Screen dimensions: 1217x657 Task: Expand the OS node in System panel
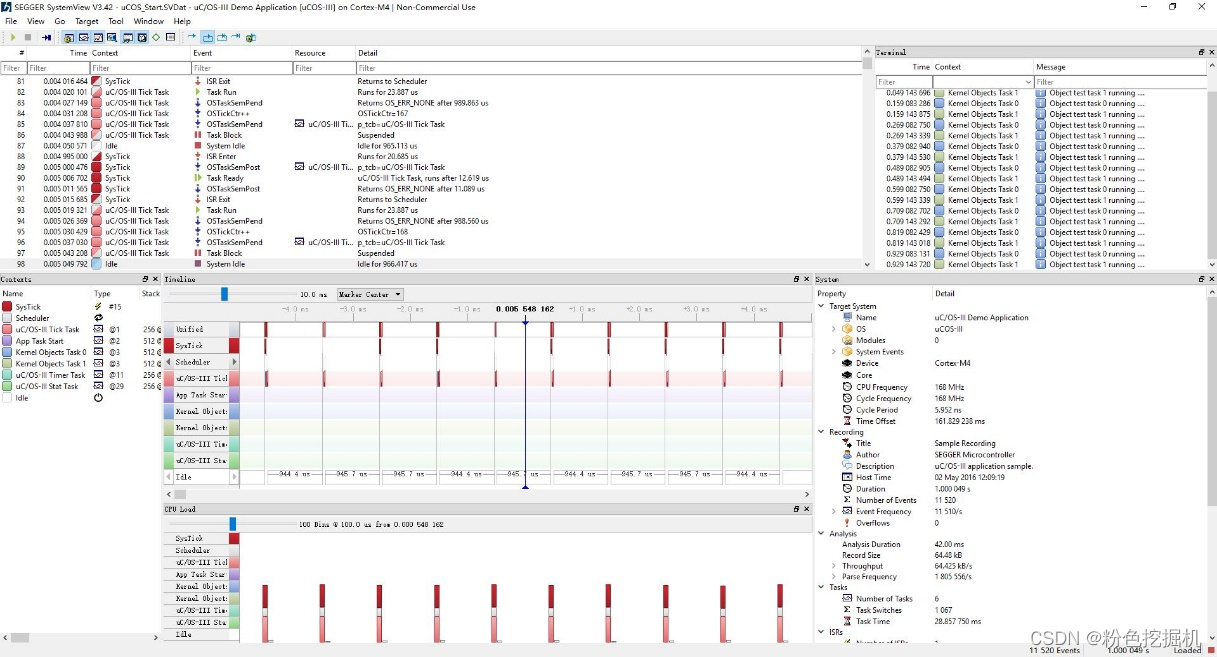click(834, 329)
